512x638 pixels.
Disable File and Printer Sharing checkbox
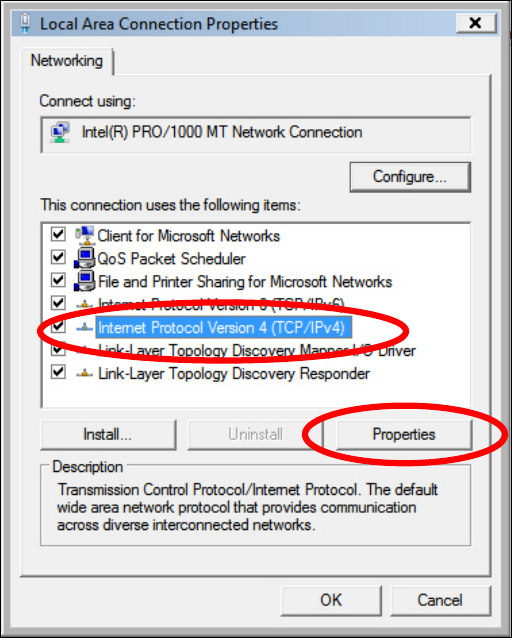click(58, 280)
